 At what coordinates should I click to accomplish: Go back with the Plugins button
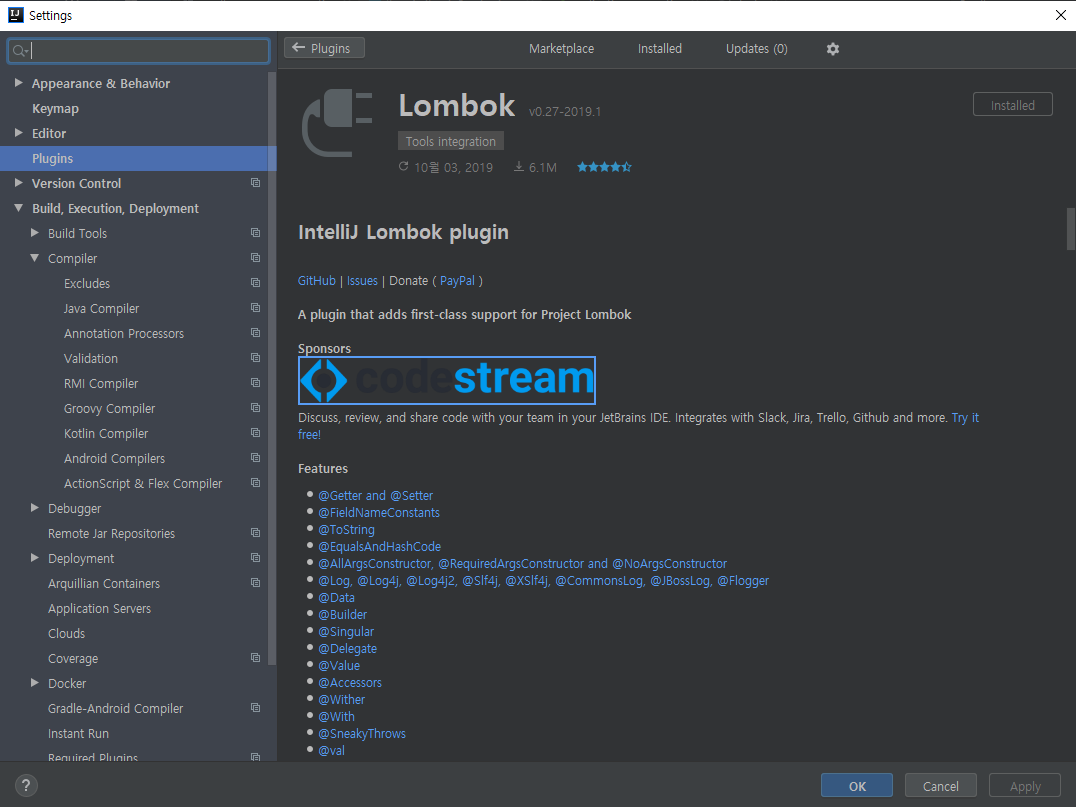tap(324, 48)
